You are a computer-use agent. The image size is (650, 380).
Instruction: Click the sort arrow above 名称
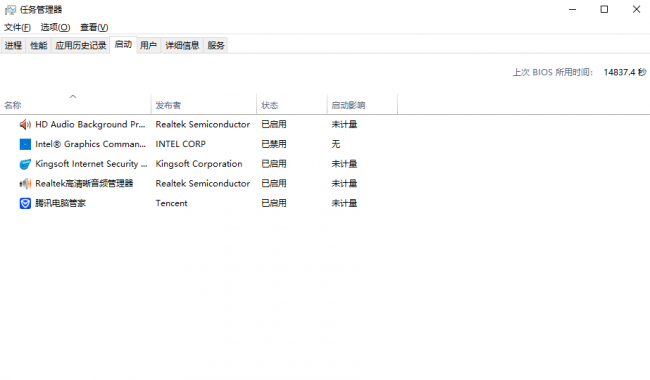tap(73, 97)
